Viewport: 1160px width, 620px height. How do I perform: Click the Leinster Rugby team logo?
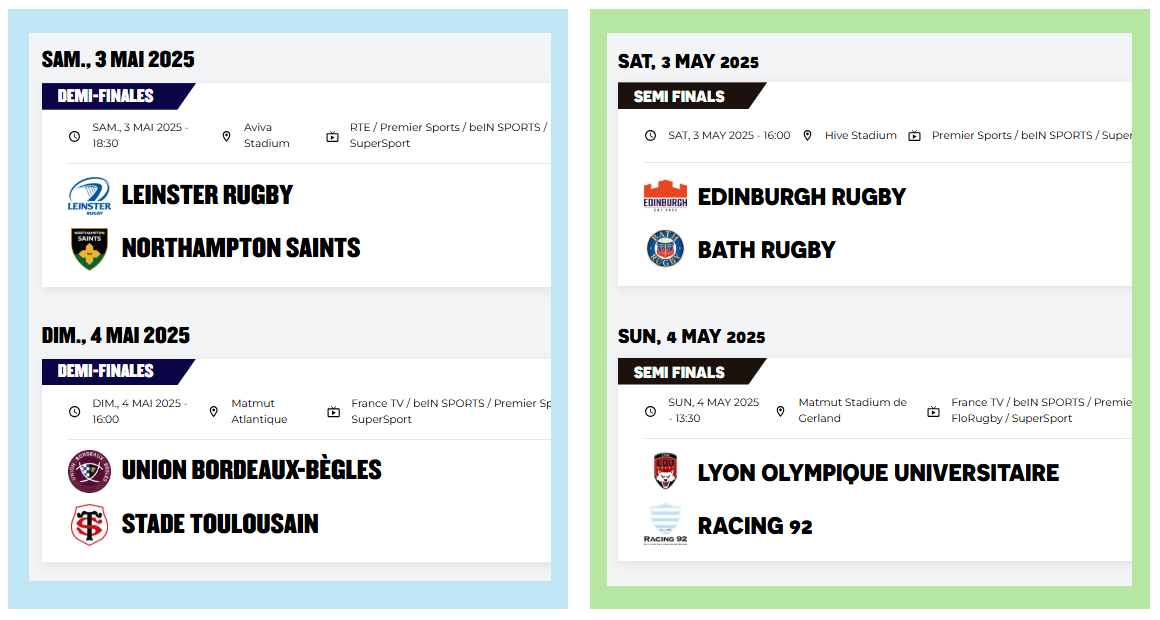(89, 195)
